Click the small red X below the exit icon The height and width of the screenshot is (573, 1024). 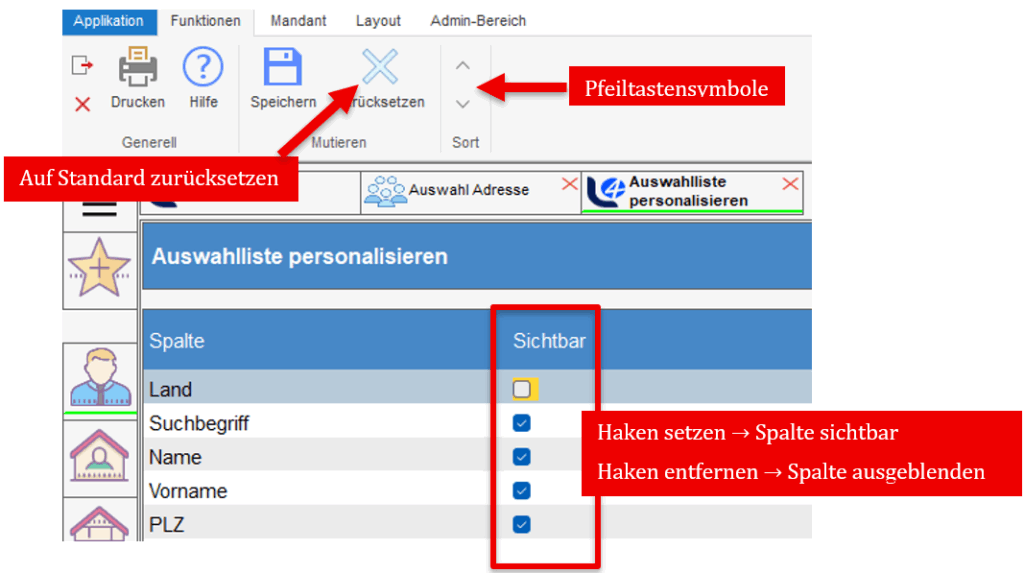(83, 104)
